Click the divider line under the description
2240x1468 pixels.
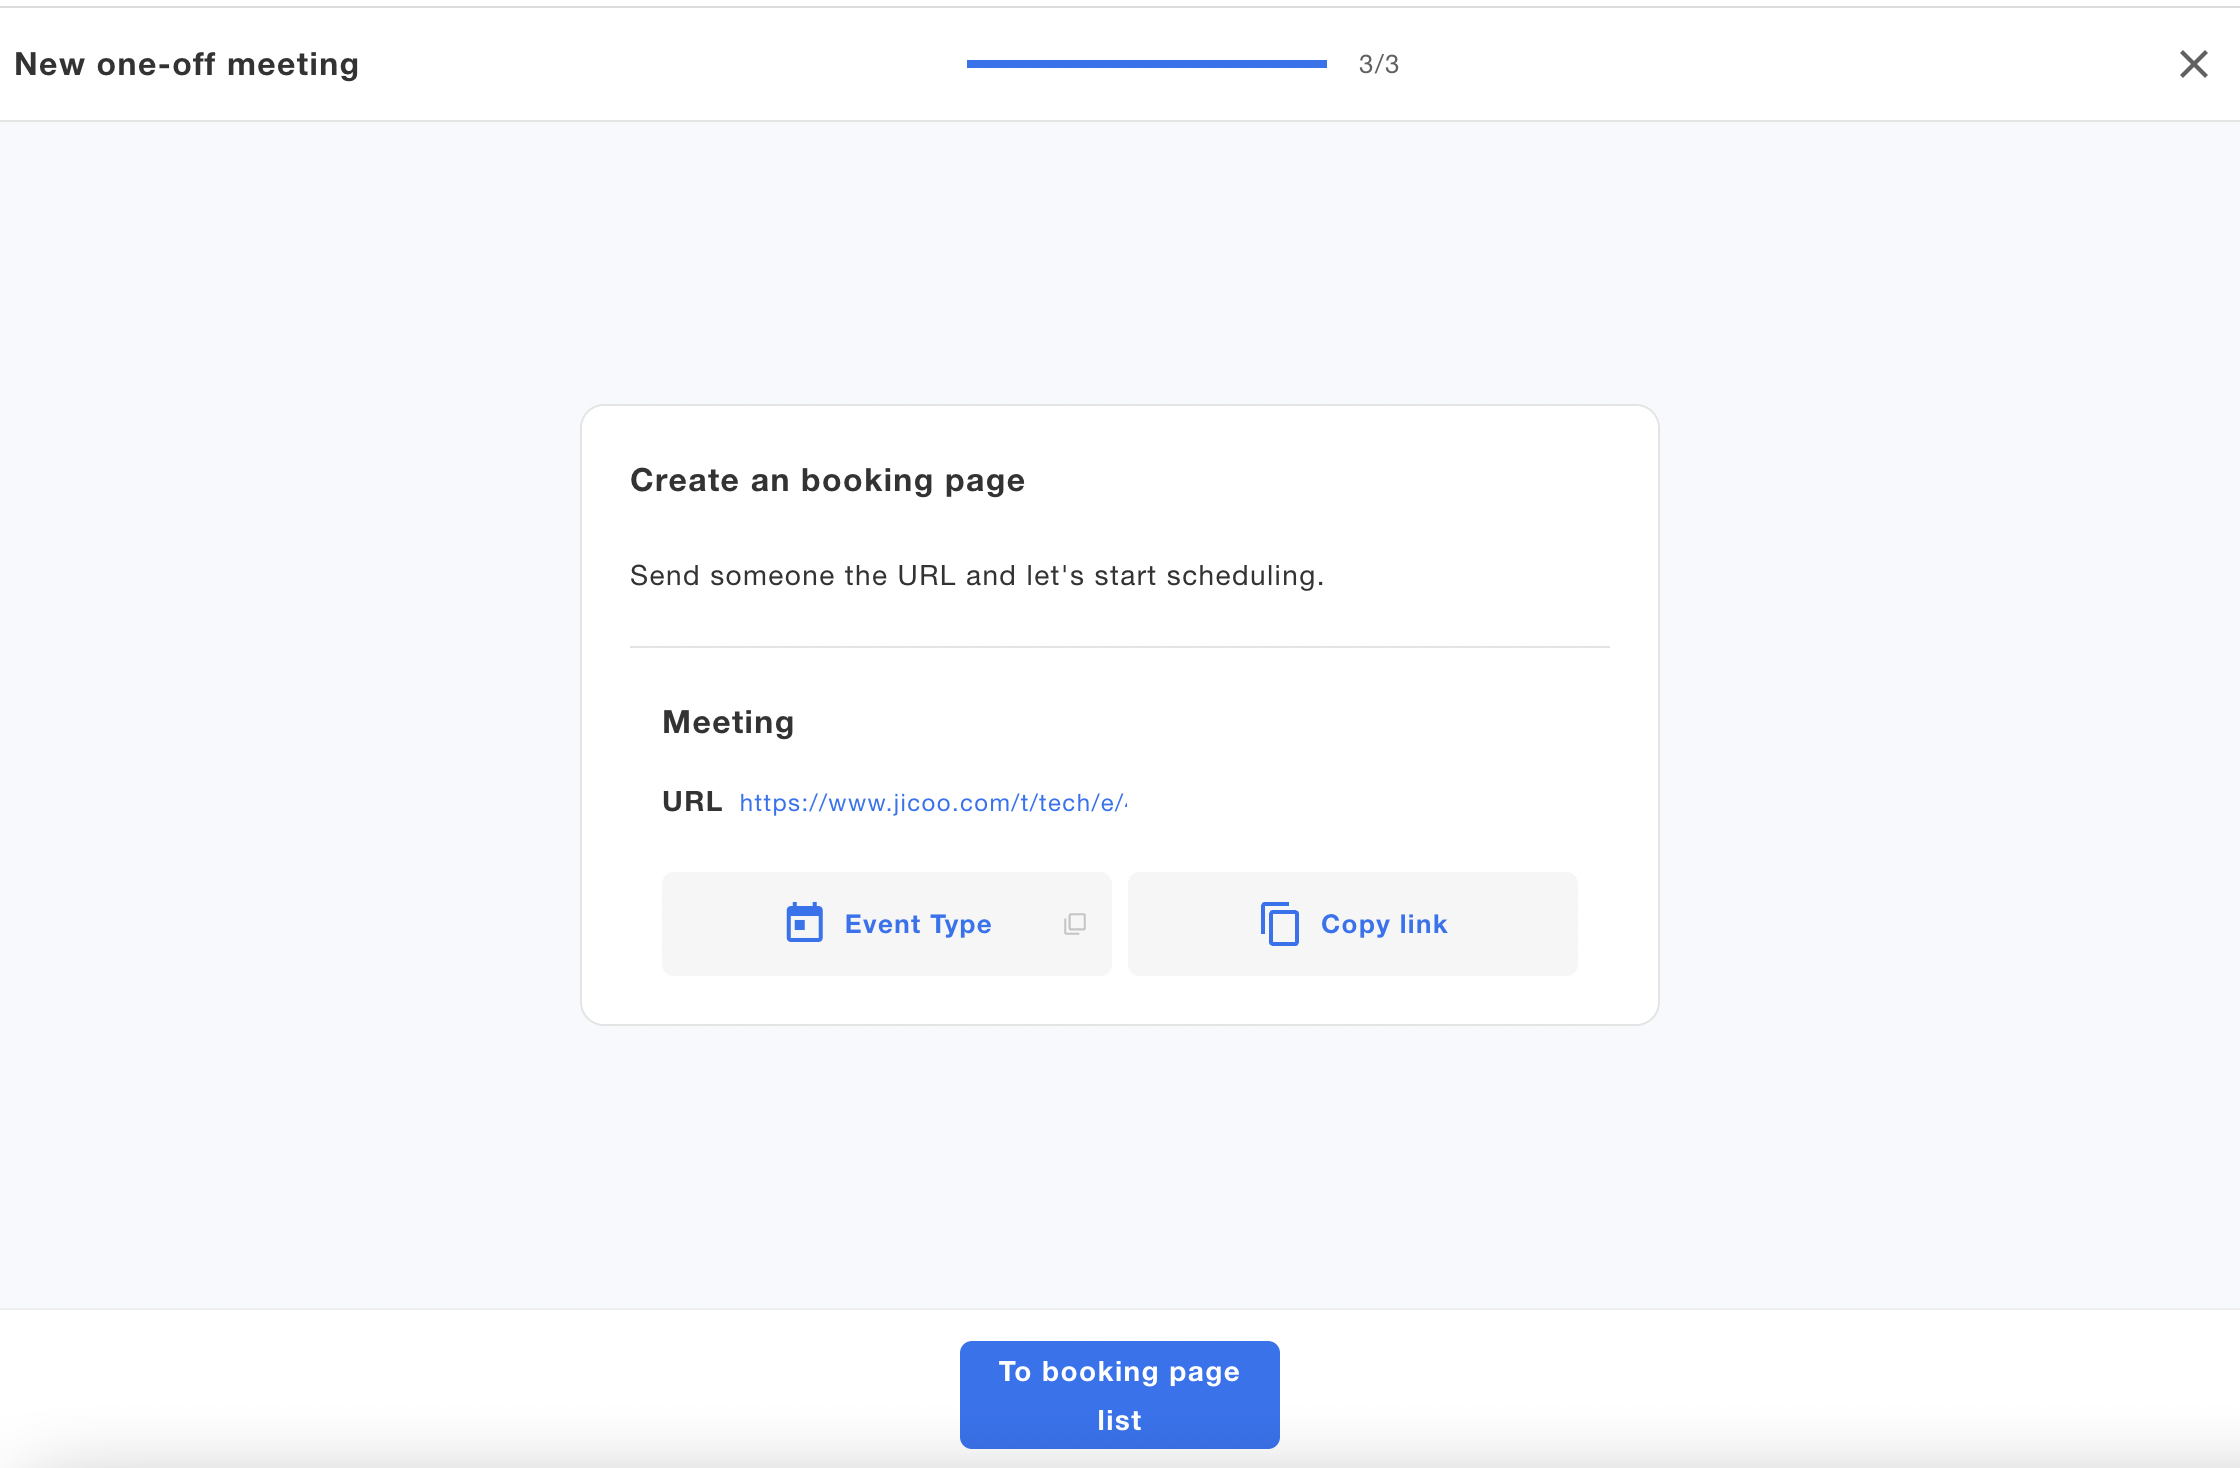(x=1119, y=647)
